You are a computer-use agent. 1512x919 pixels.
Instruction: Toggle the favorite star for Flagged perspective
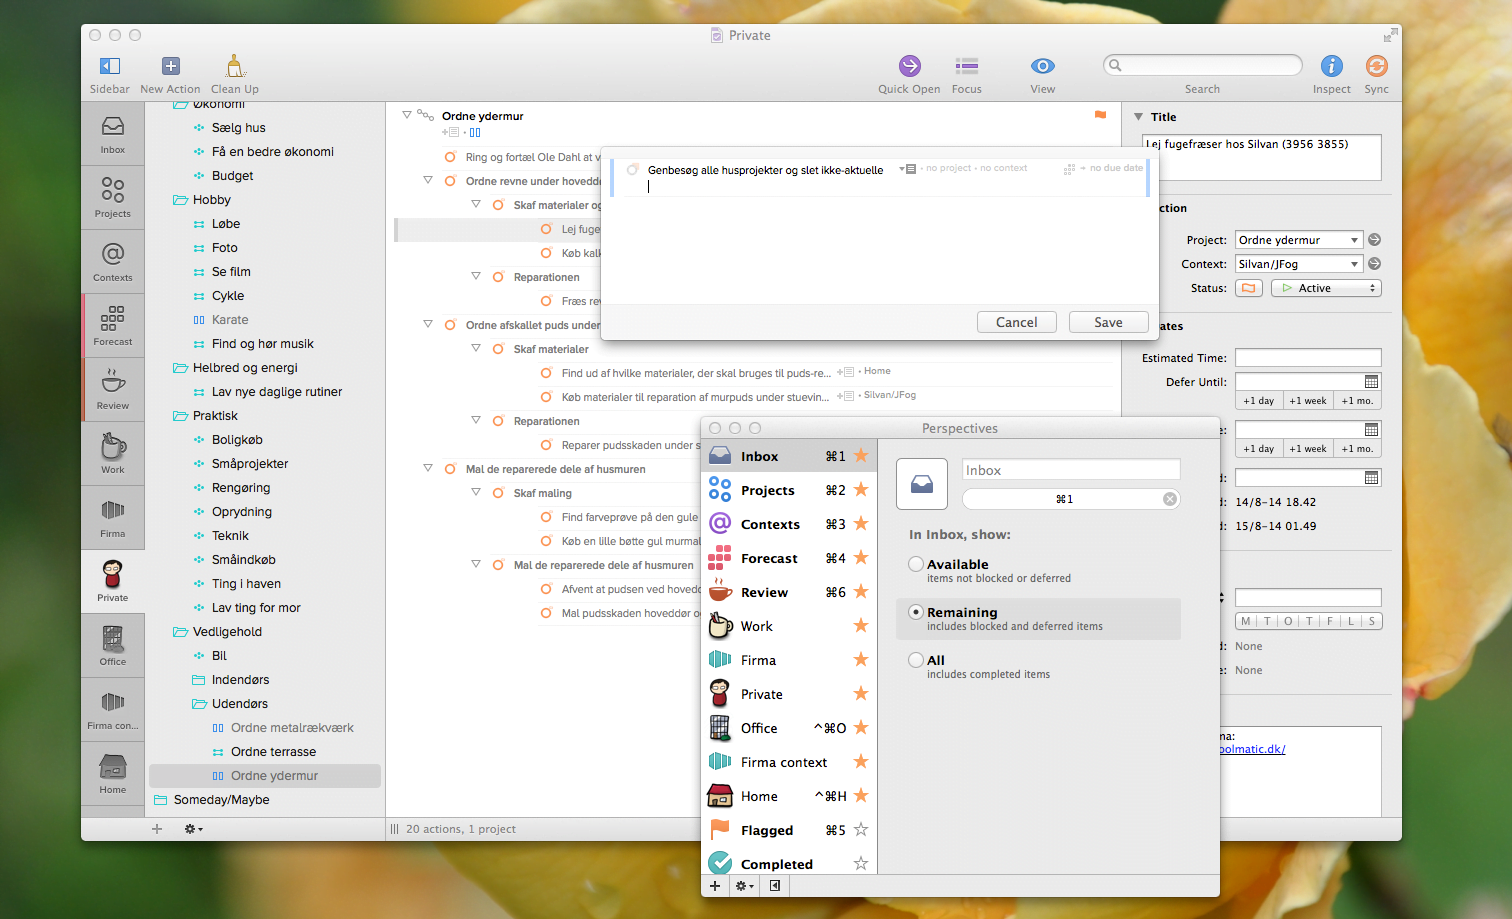(861, 830)
